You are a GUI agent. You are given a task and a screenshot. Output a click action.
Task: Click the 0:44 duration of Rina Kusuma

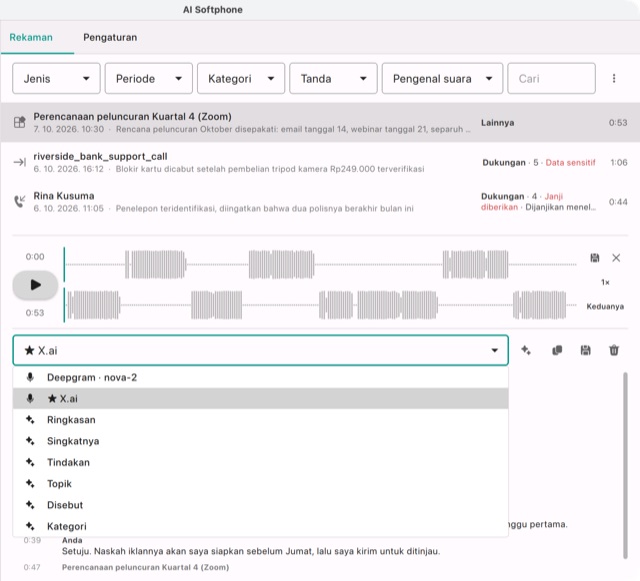pos(618,202)
